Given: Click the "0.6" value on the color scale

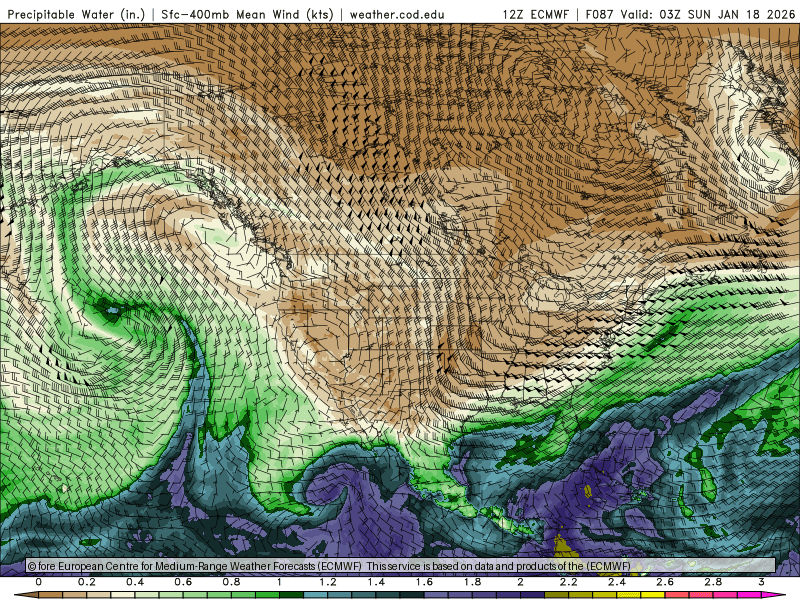Looking at the screenshot, I should tap(183, 582).
